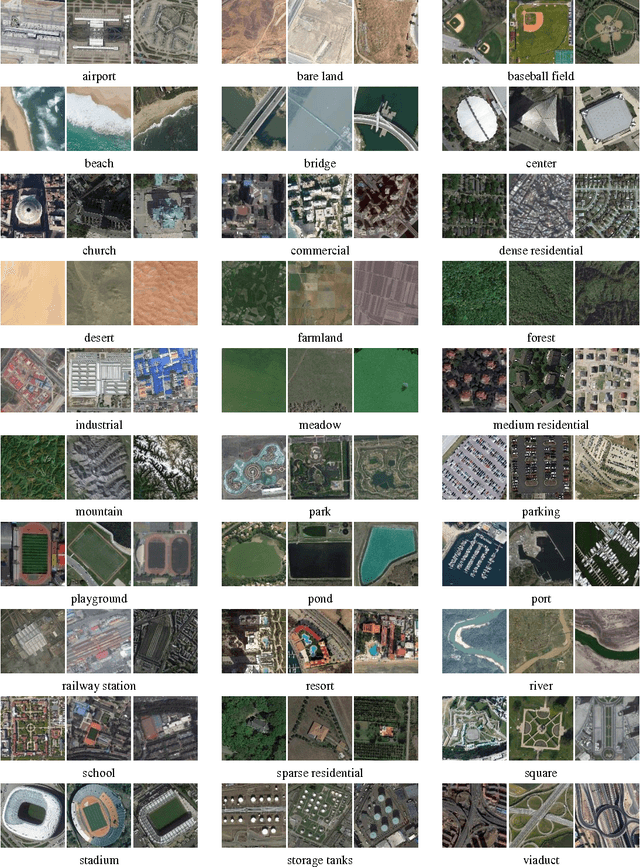Select the 'medium residential' caption

coord(540,425)
